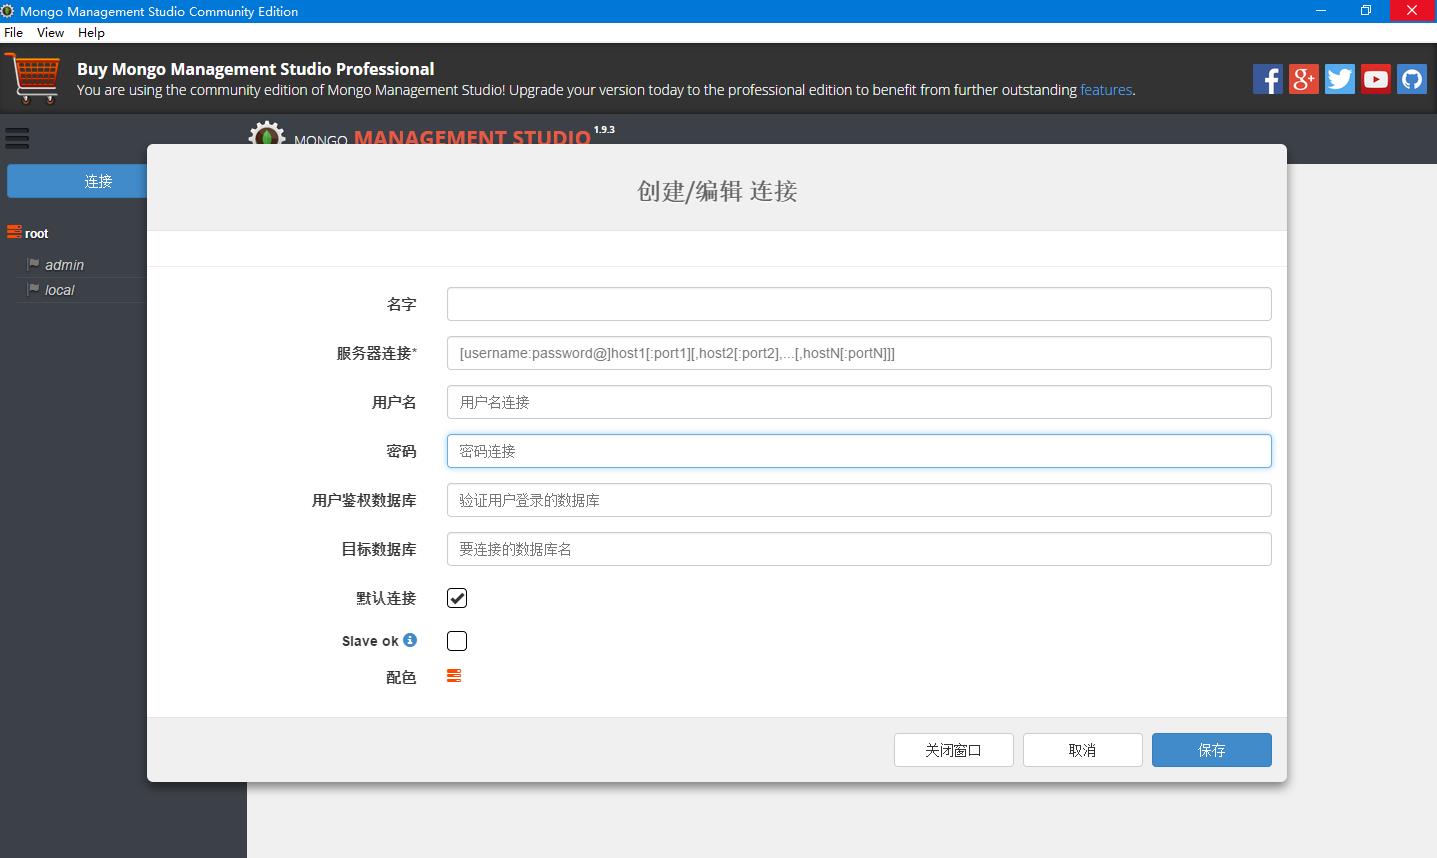Toggle the hamburger sidebar menu icon
This screenshot has height=858, width=1437.
[17, 138]
